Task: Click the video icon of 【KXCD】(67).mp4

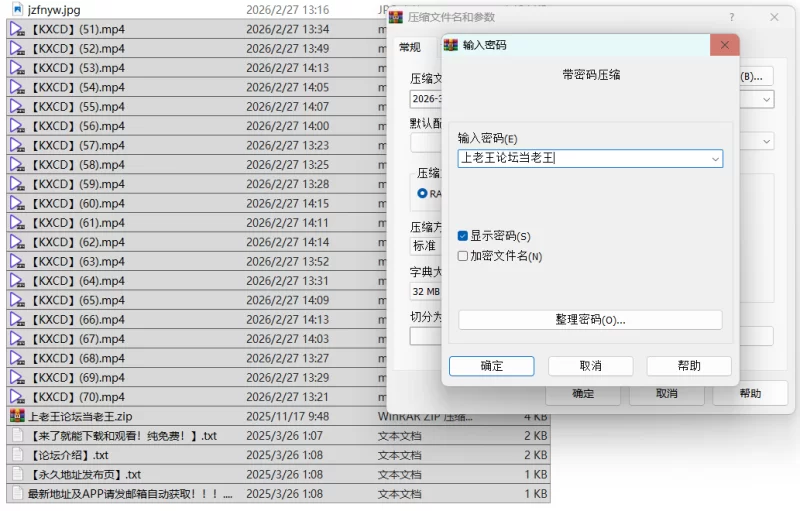Action: pos(17,340)
